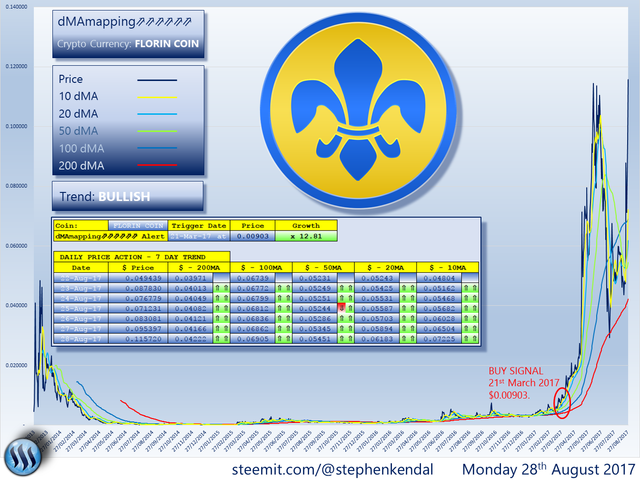Click the green arrows beside 0.06905

(x=284, y=339)
